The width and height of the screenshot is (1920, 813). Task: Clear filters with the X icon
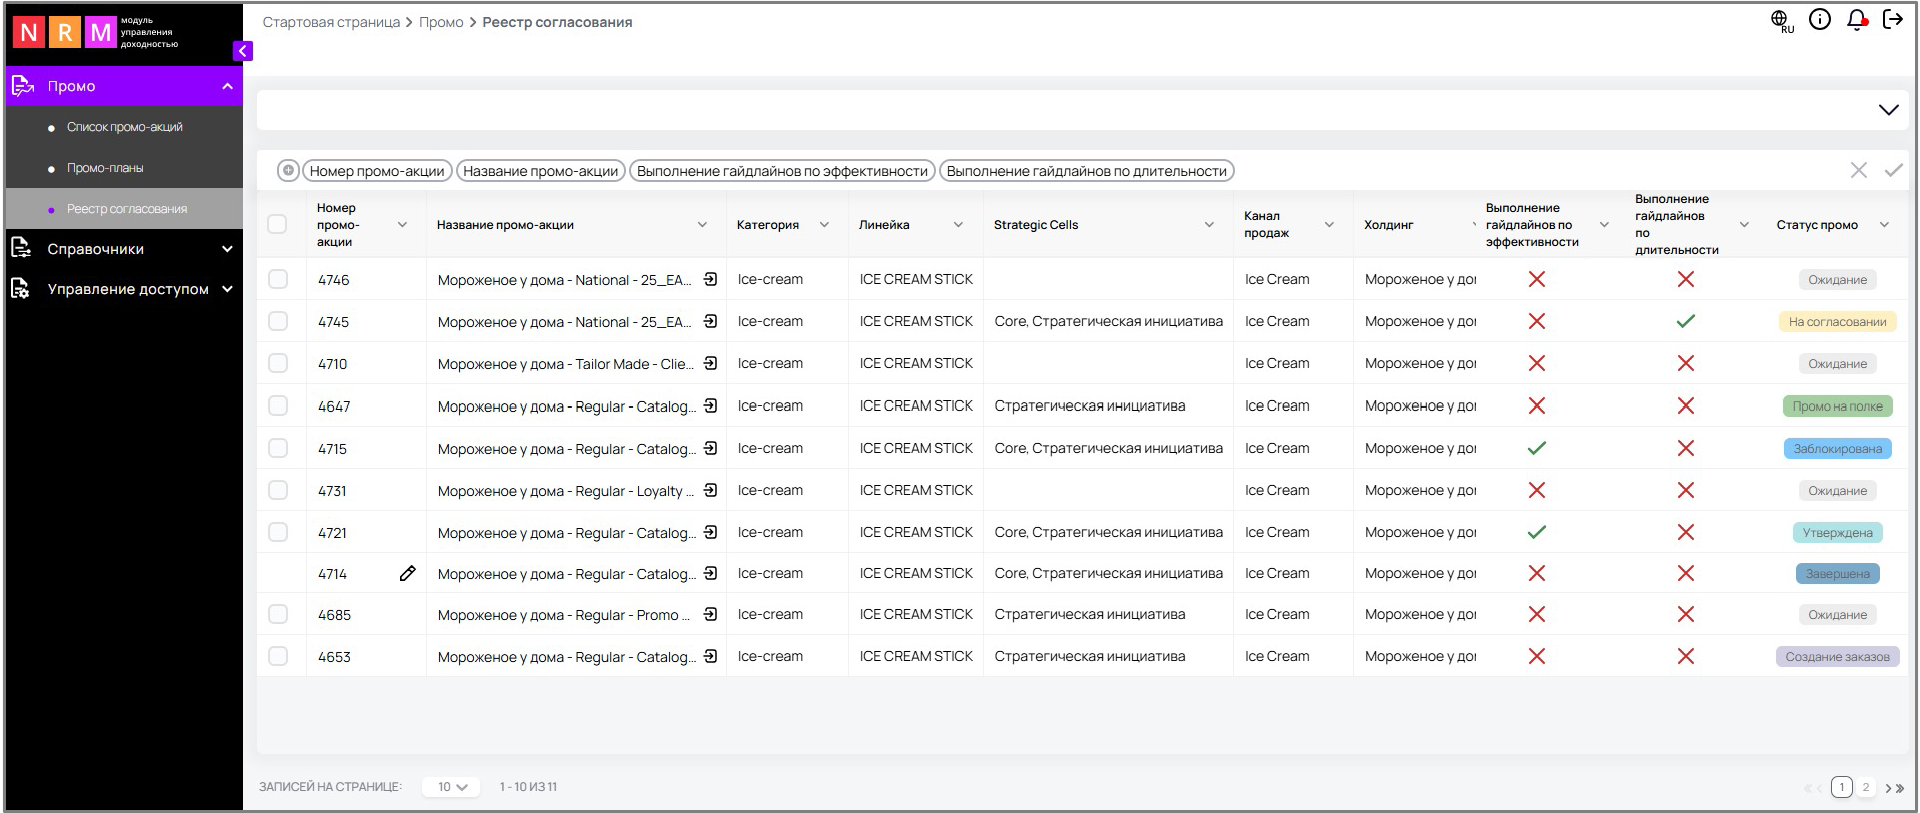pyautogui.click(x=1858, y=171)
